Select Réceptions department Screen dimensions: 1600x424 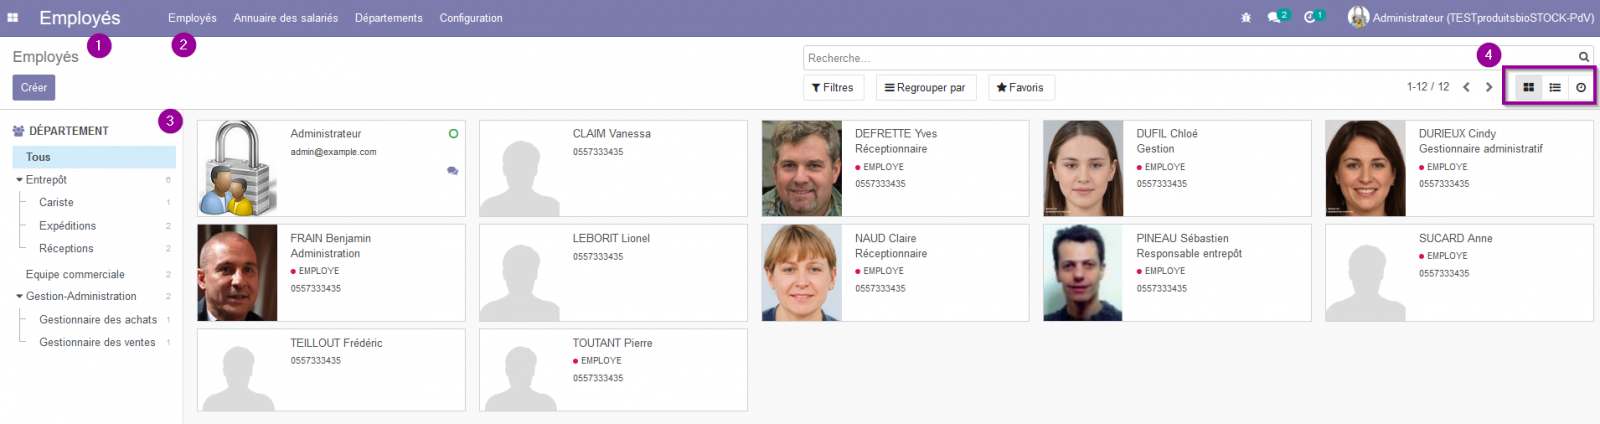[x=66, y=249]
